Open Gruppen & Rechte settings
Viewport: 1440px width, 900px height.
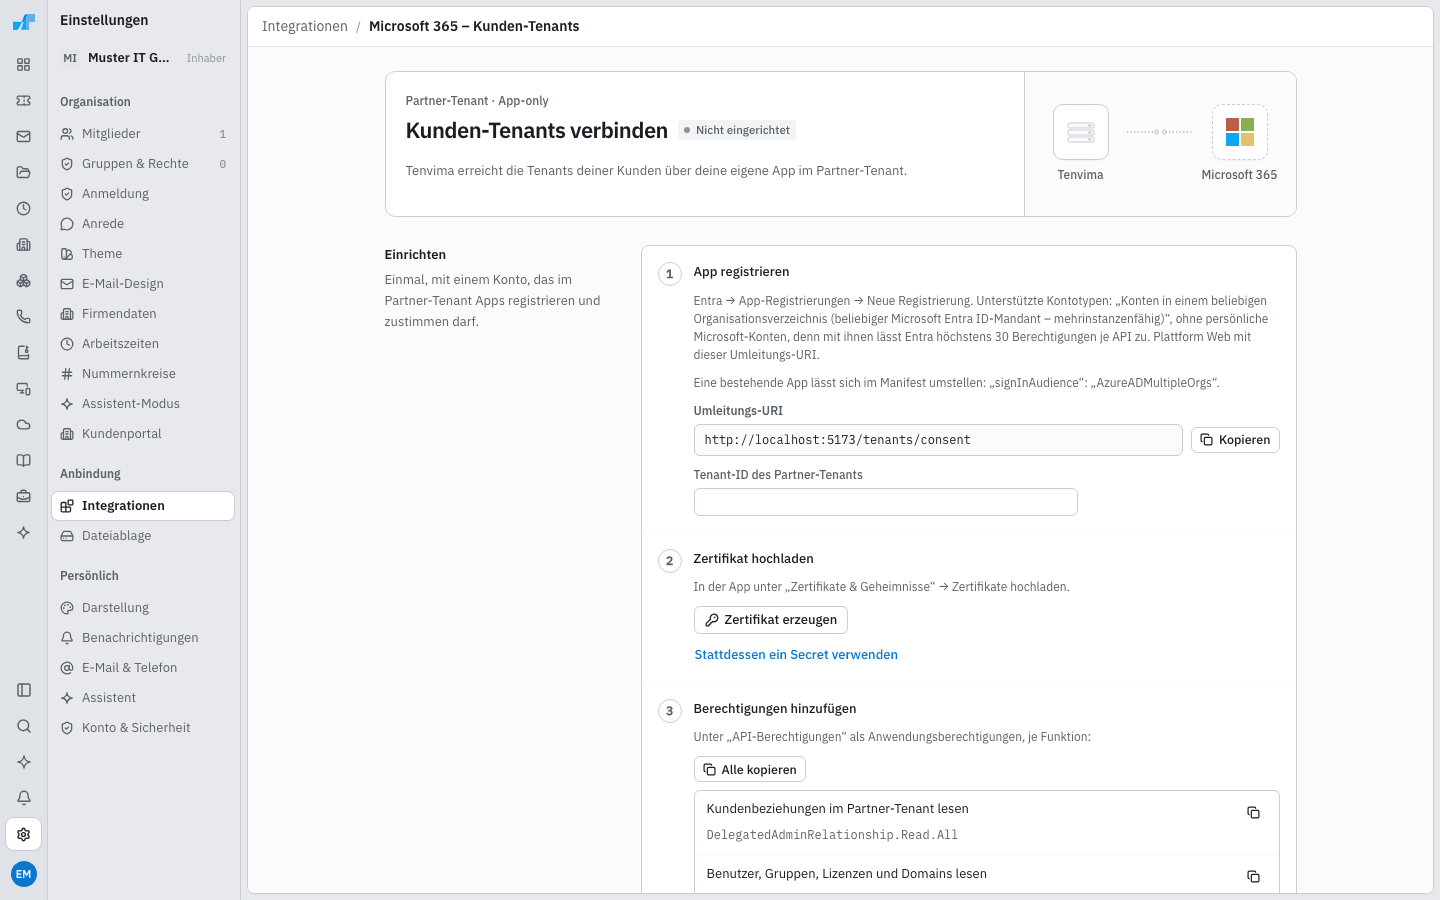coord(143,164)
